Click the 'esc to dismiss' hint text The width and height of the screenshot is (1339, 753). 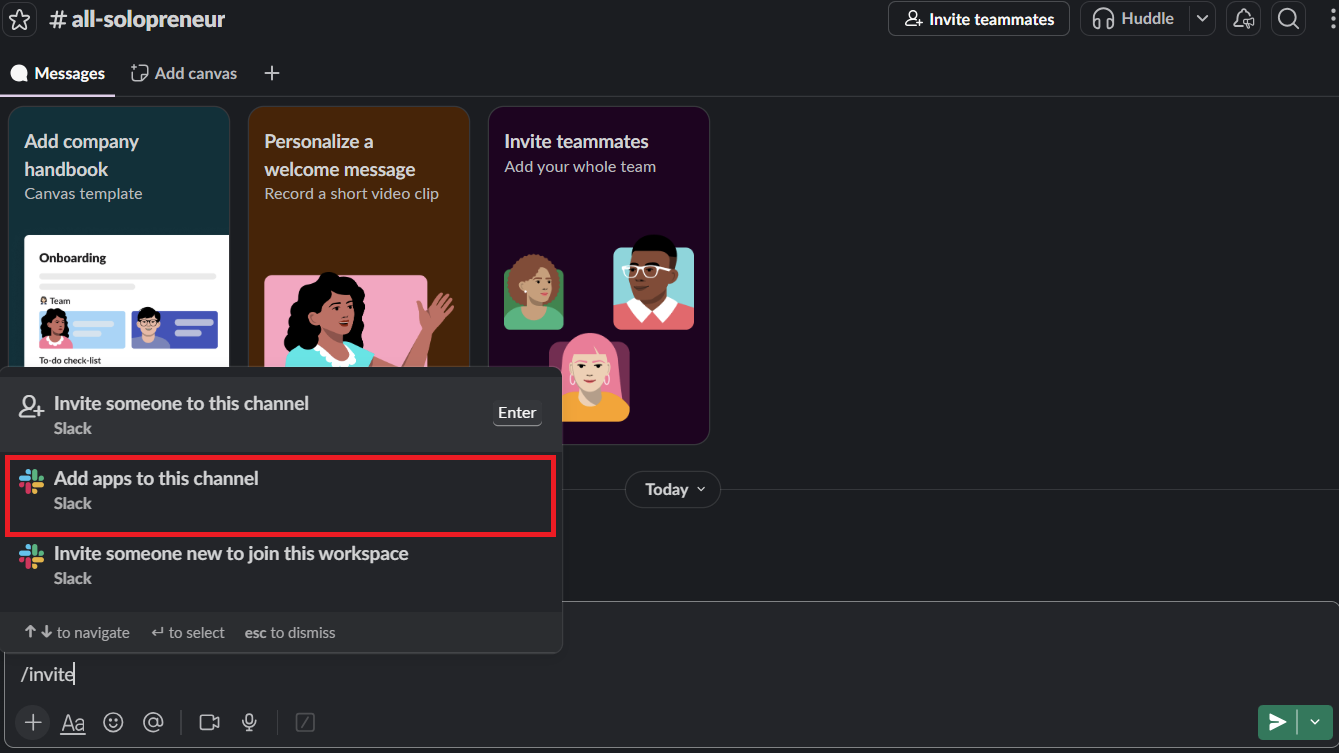[290, 633]
